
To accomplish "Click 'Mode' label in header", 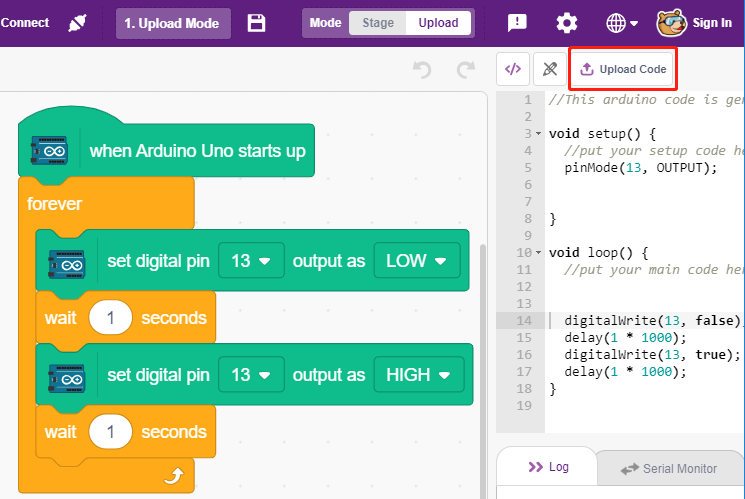I will click(325, 23).
